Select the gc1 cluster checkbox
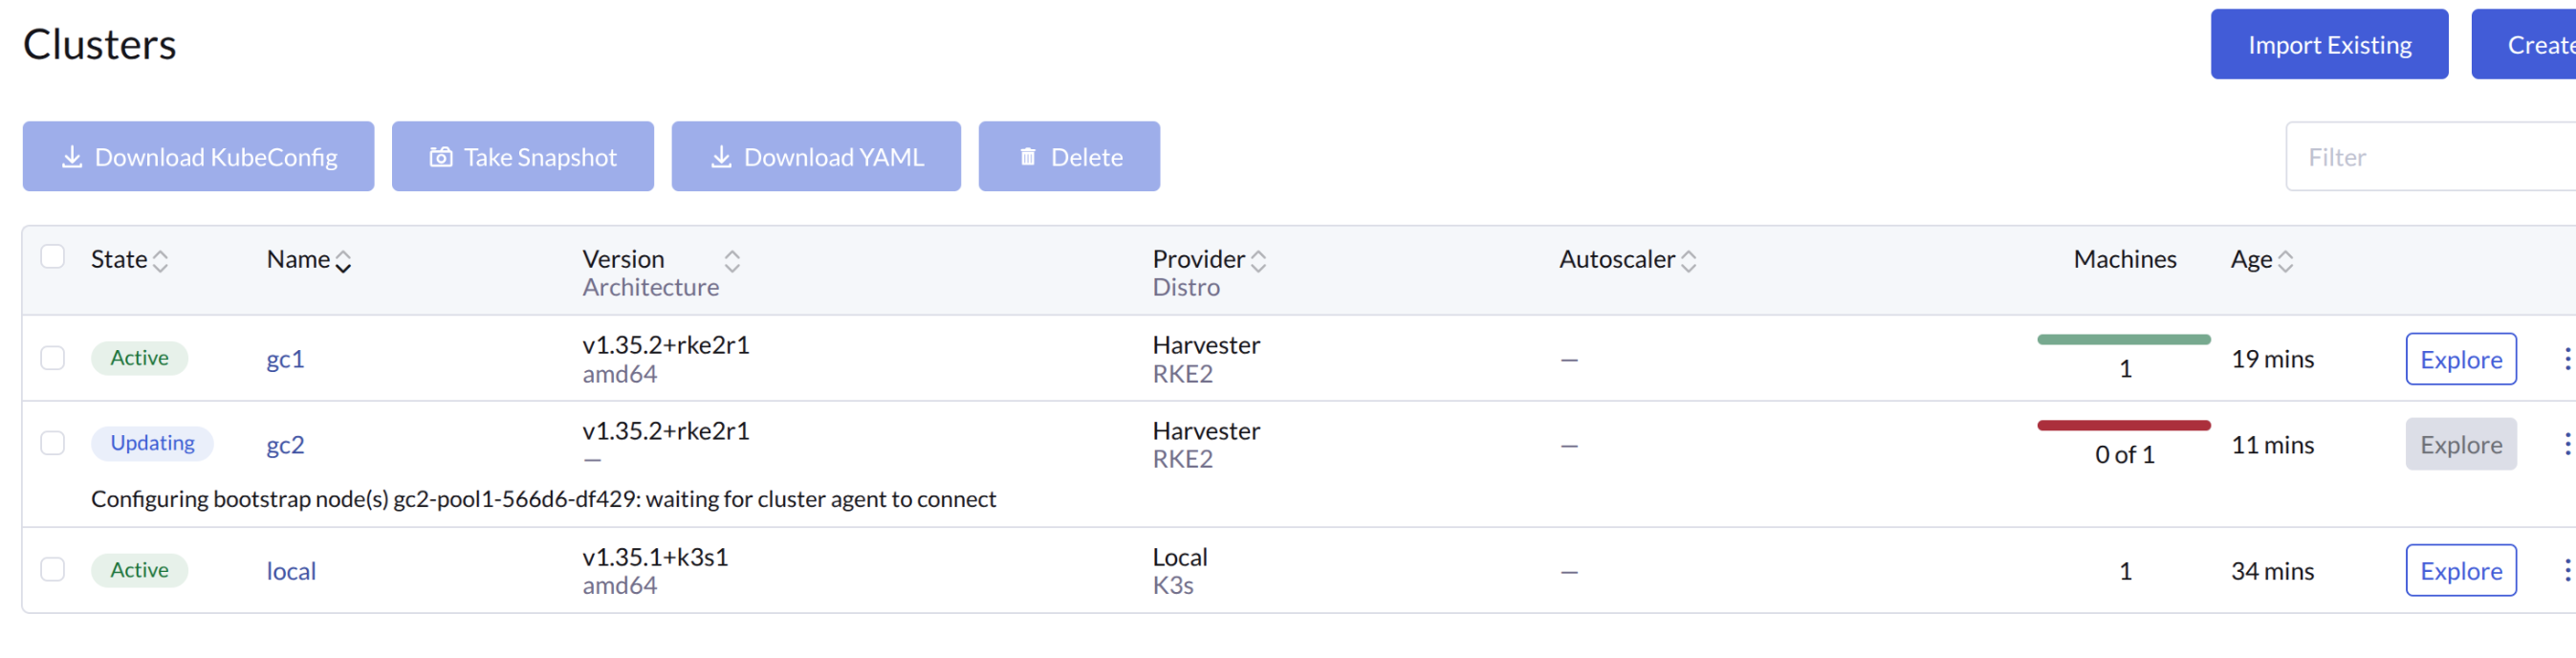Screen dimensions: 2576x658 [x=53, y=358]
